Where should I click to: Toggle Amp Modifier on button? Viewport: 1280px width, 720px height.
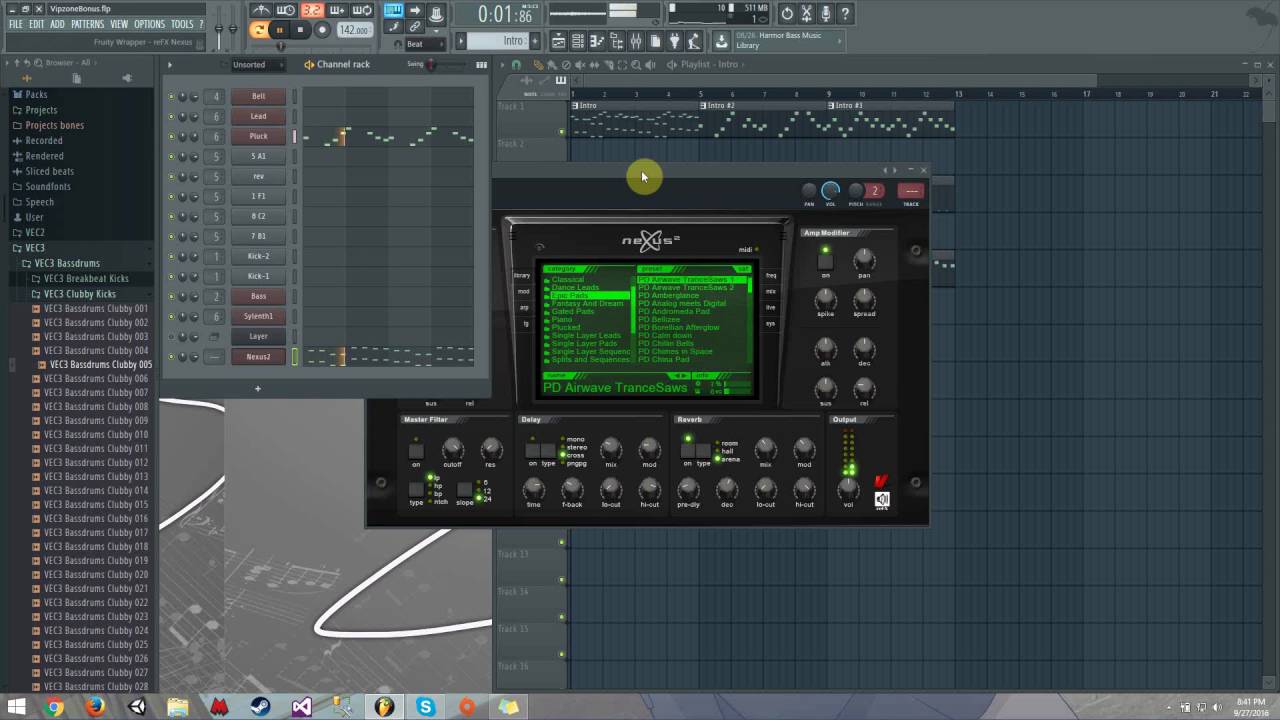[825, 262]
